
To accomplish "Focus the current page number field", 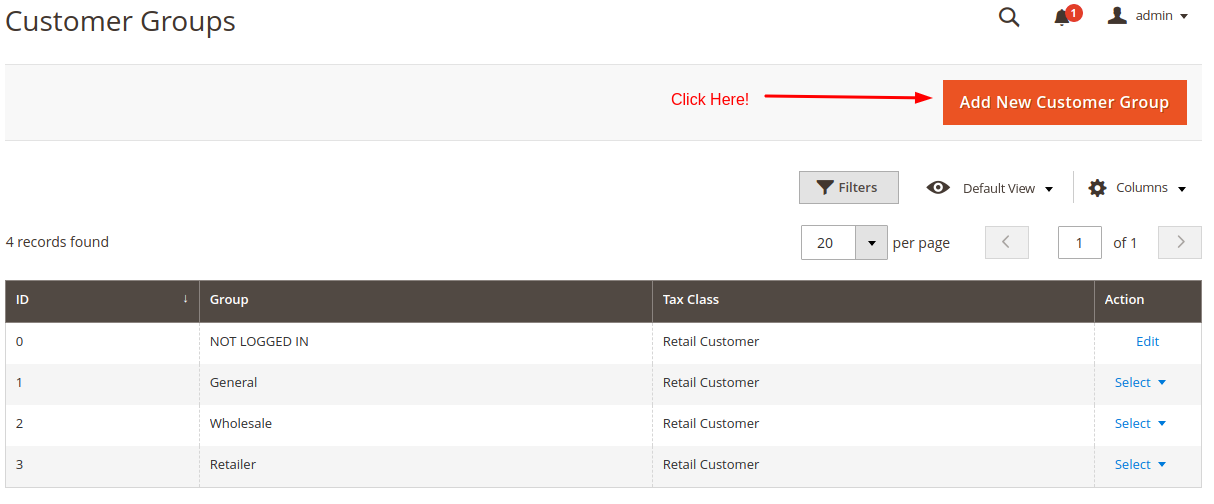I will coord(1080,243).
